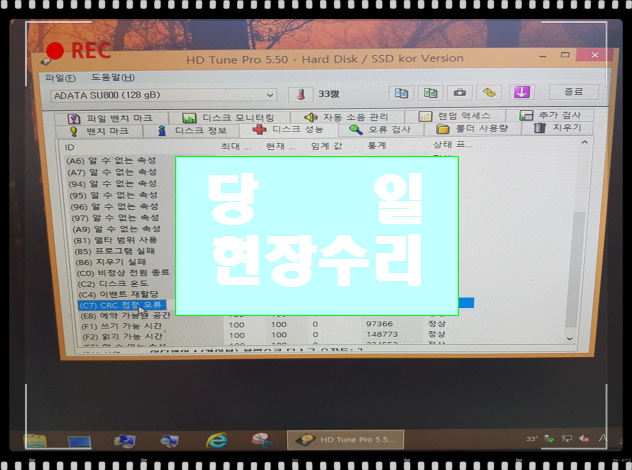Select the (C2) 디스크 온도 row
632x470 pixels.
click(x=113, y=284)
